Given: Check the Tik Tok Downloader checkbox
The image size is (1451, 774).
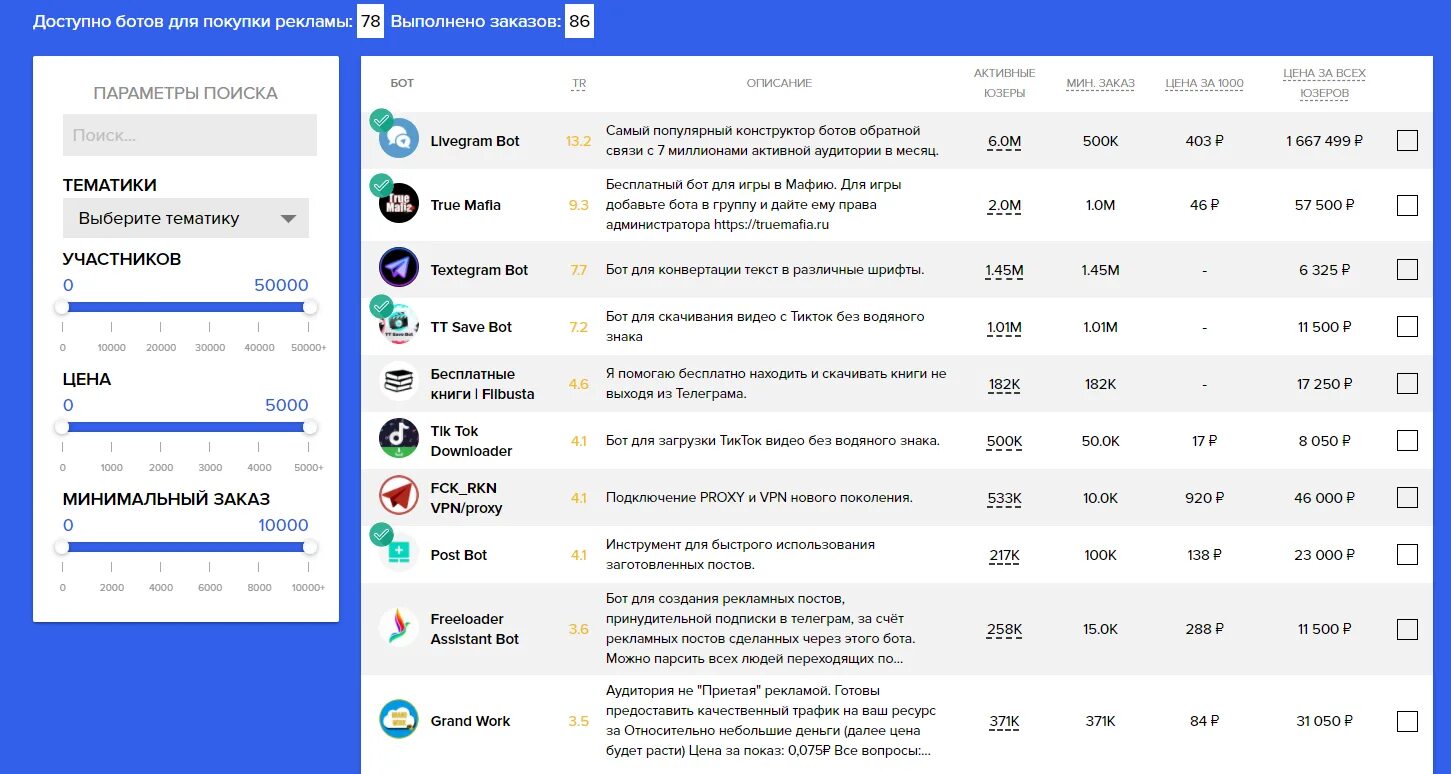Looking at the screenshot, I should point(1407,440).
